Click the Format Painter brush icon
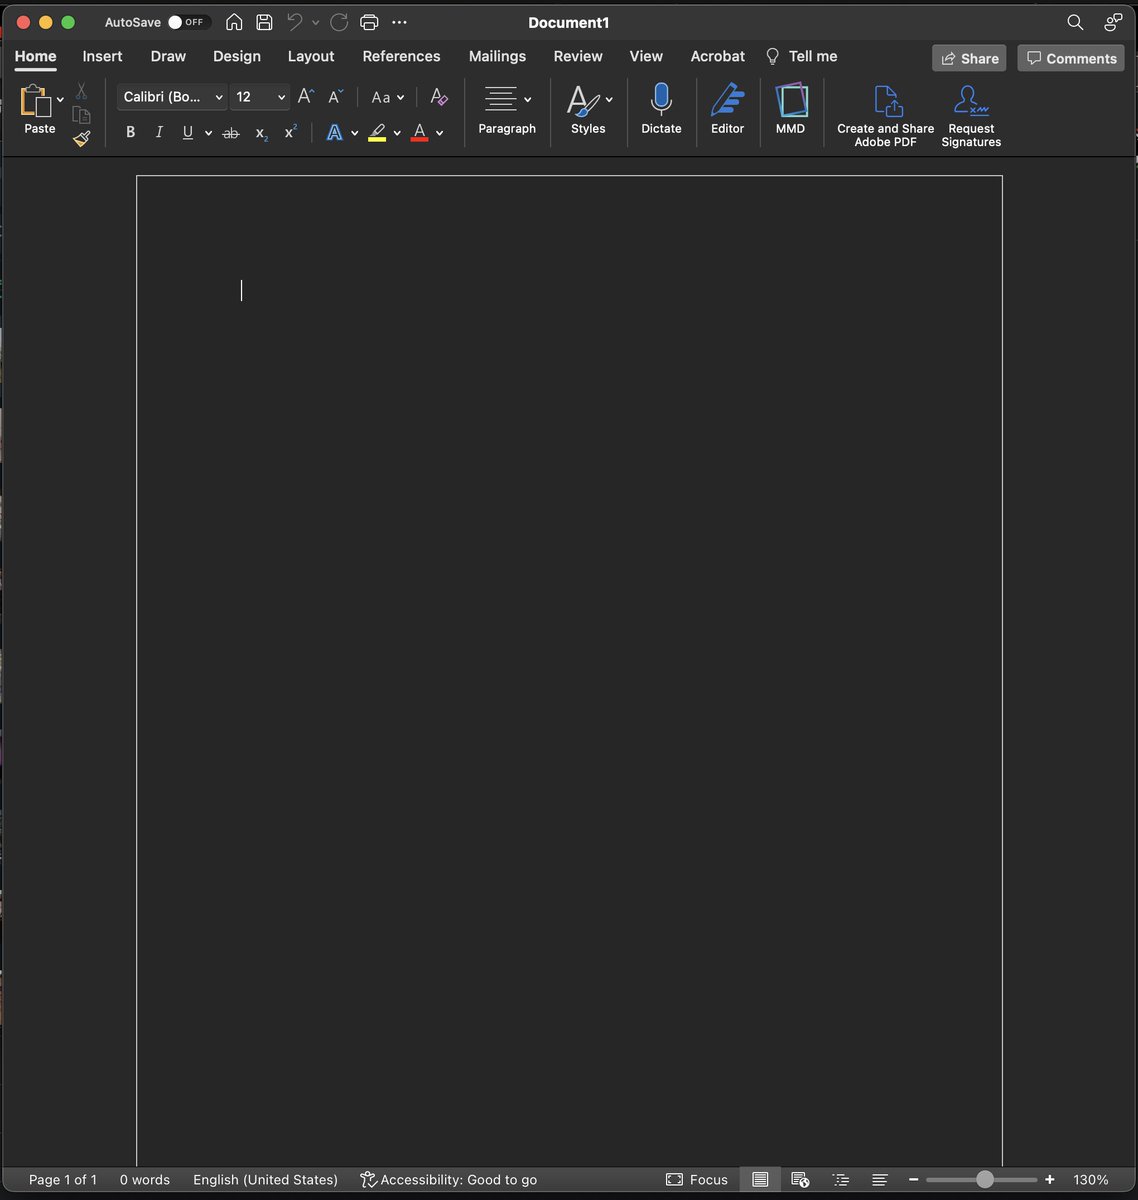Viewport: 1138px width, 1200px height. click(x=82, y=139)
